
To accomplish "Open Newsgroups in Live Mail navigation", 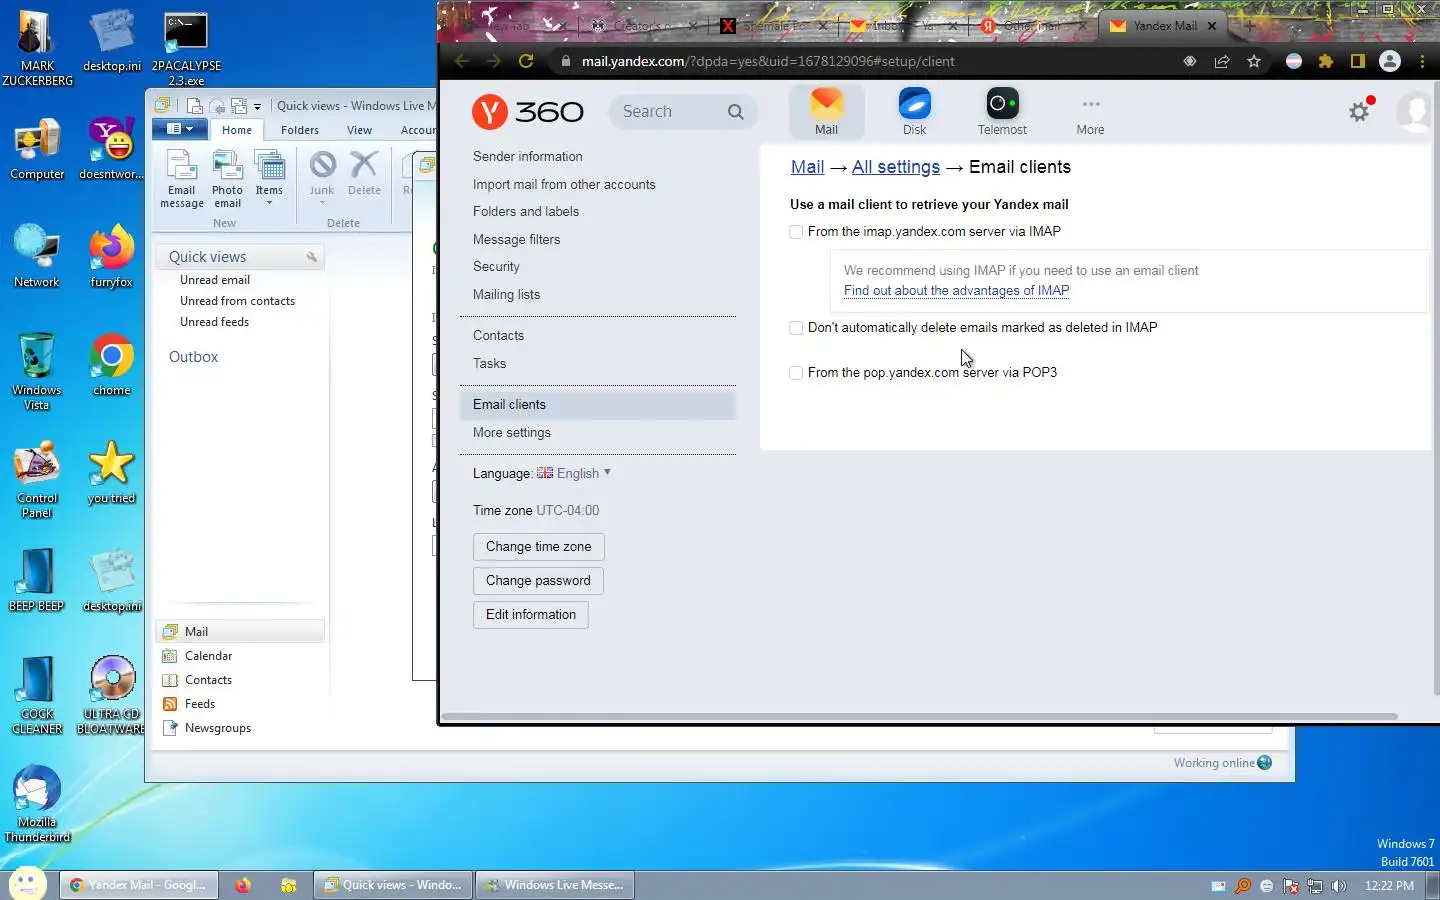I will (x=217, y=728).
